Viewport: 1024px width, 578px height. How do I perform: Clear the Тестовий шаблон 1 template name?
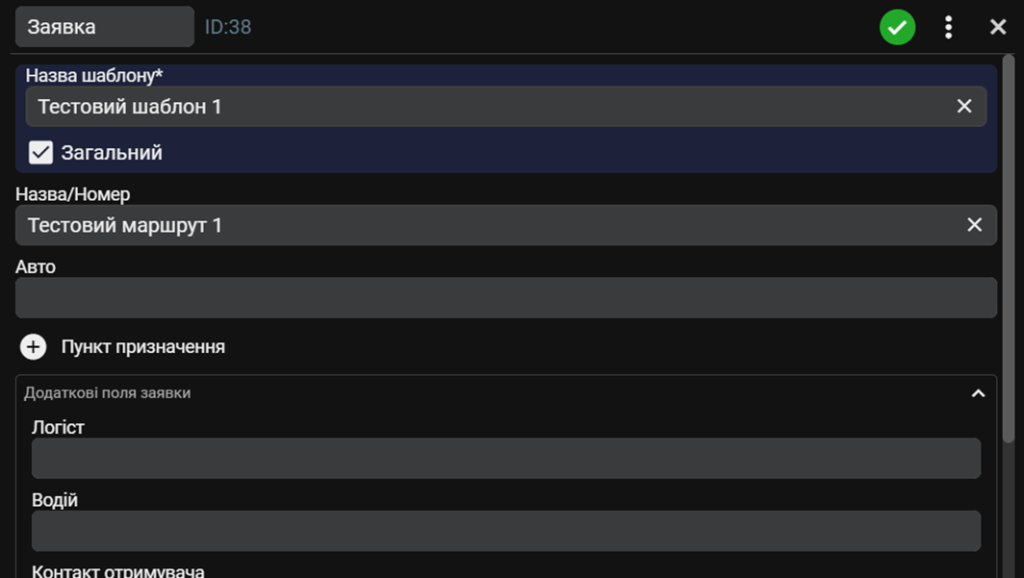(x=964, y=106)
